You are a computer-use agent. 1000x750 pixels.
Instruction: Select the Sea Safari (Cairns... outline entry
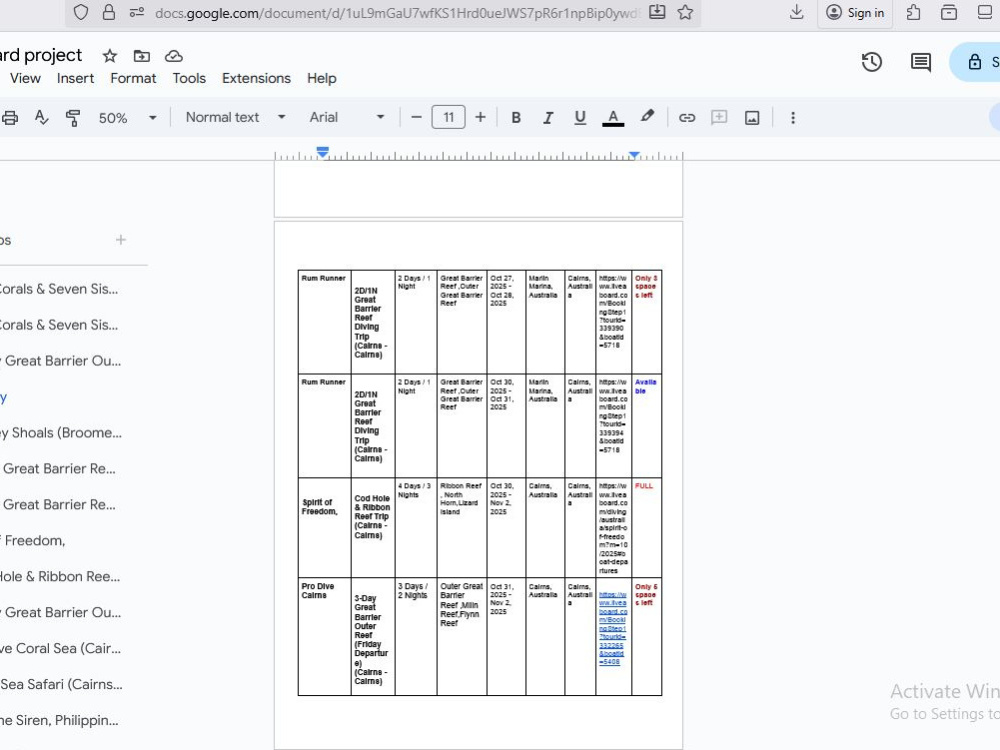[62, 684]
